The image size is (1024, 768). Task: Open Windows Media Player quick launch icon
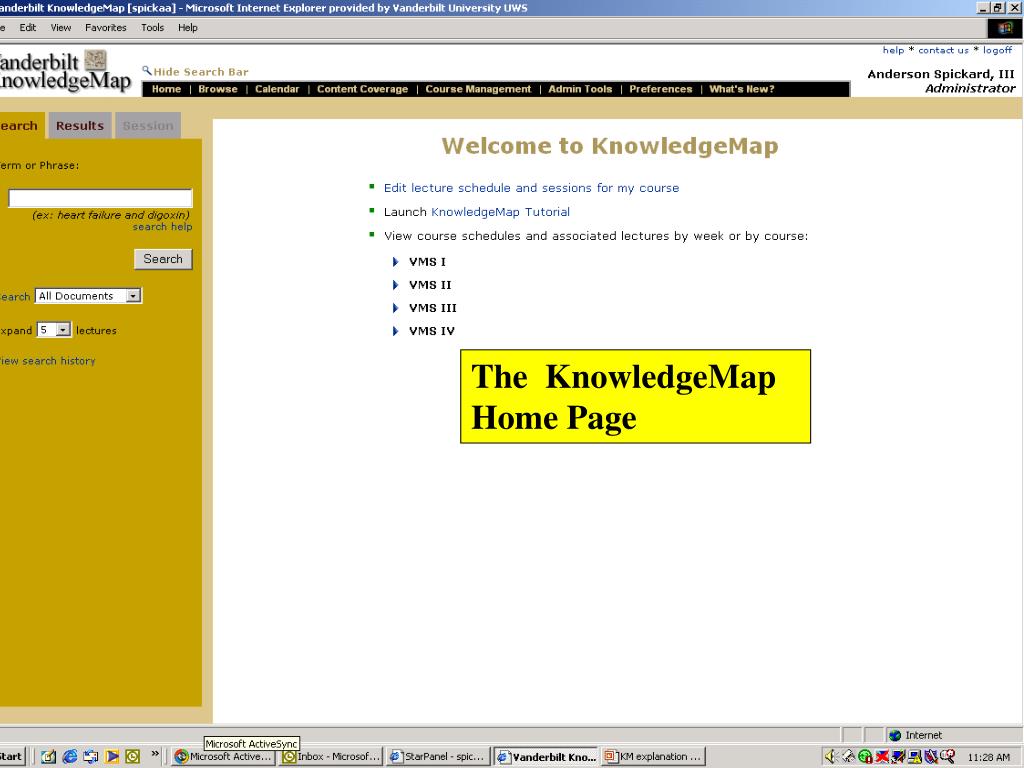112,756
